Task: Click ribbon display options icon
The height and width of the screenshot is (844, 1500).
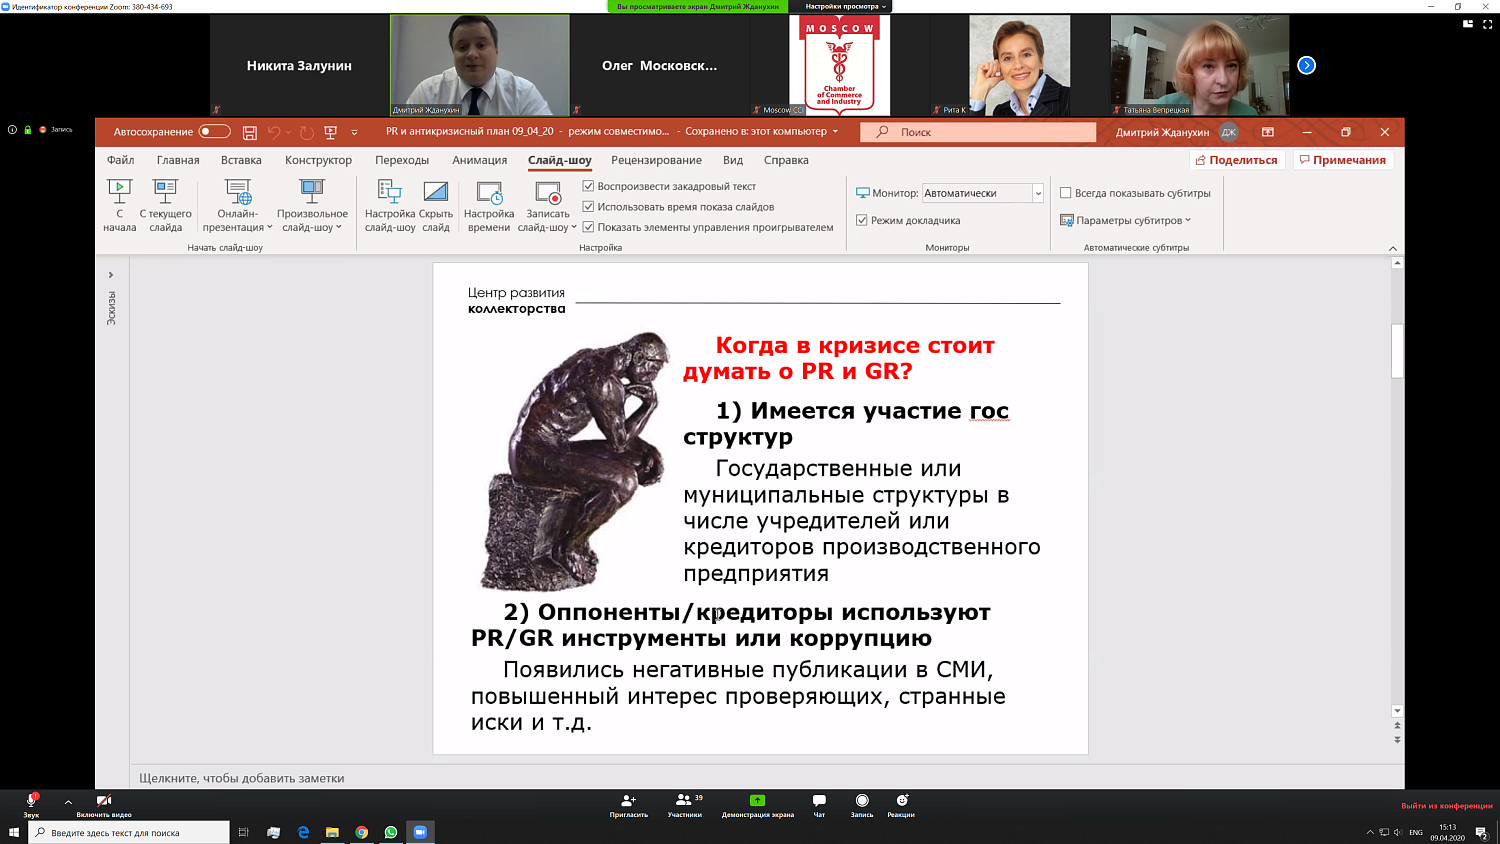Action: tap(1268, 132)
